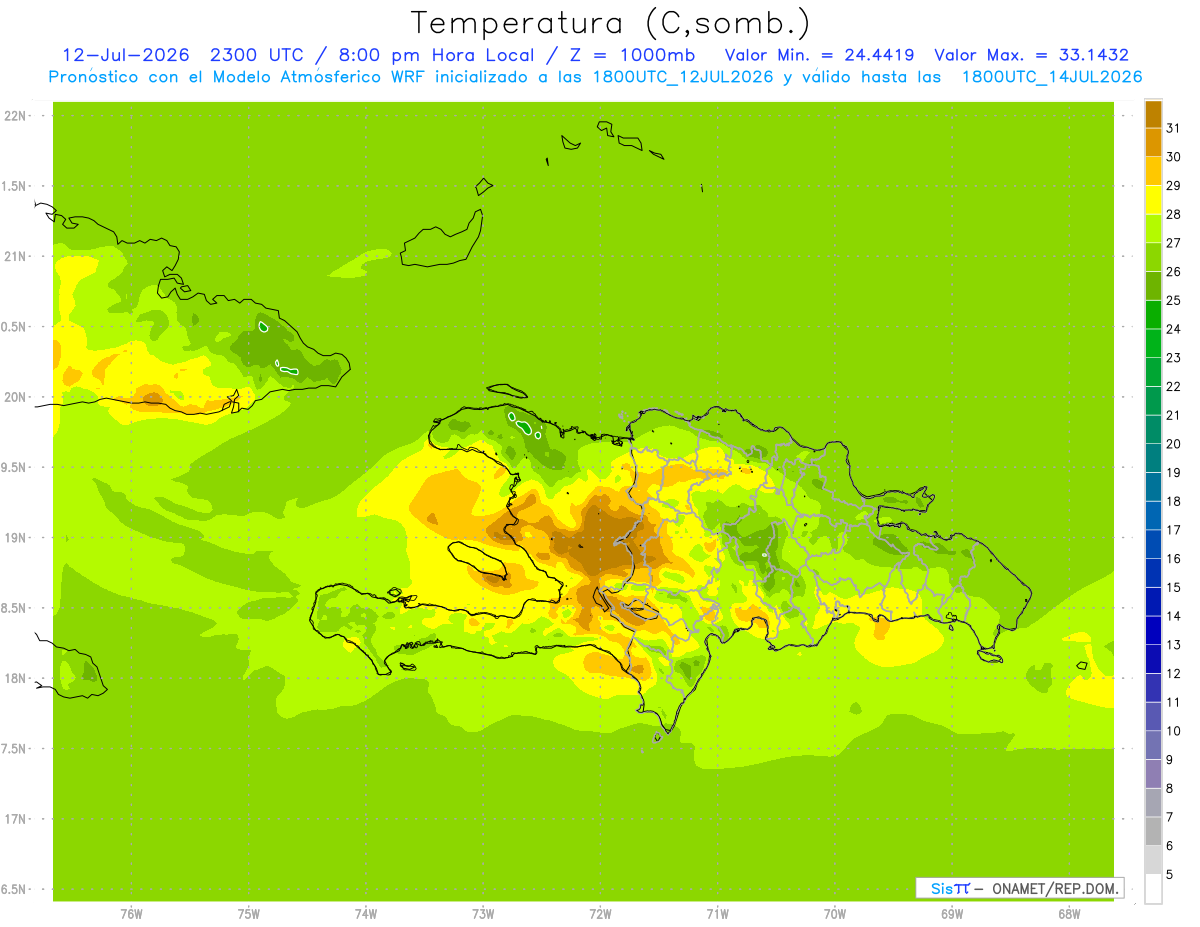Image resolution: width=1200 pixels, height=927 pixels.
Task: Click the "20N" latitude label
Action: click(16, 397)
